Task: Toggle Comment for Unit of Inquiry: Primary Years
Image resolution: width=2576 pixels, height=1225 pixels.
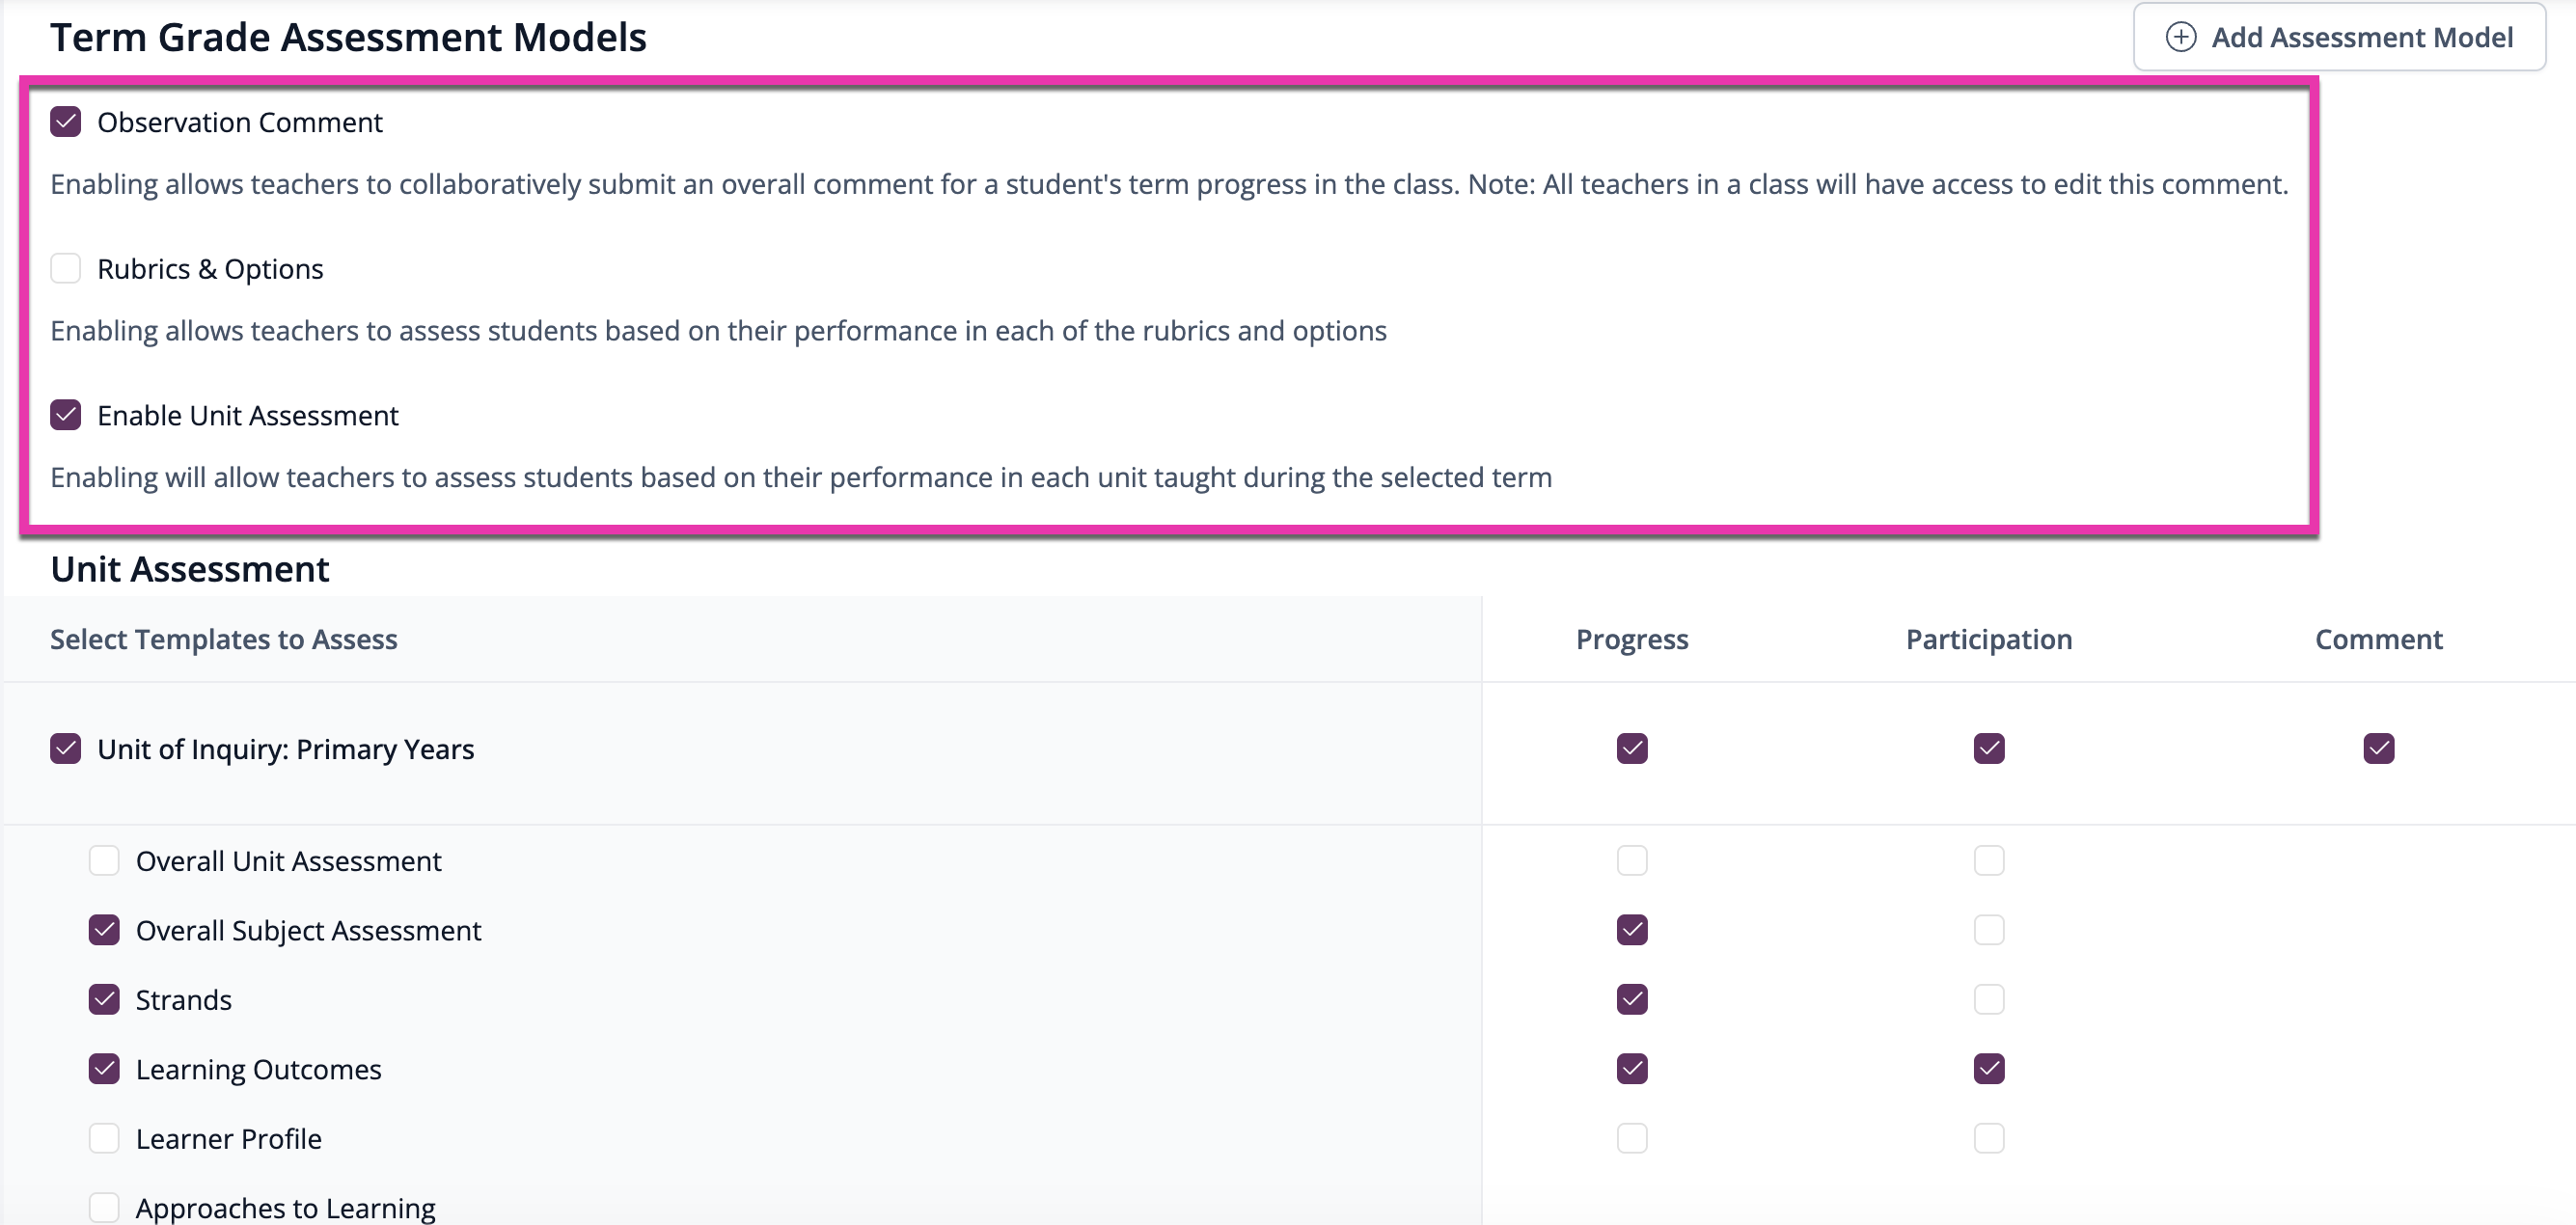Action: coord(2379,748)
